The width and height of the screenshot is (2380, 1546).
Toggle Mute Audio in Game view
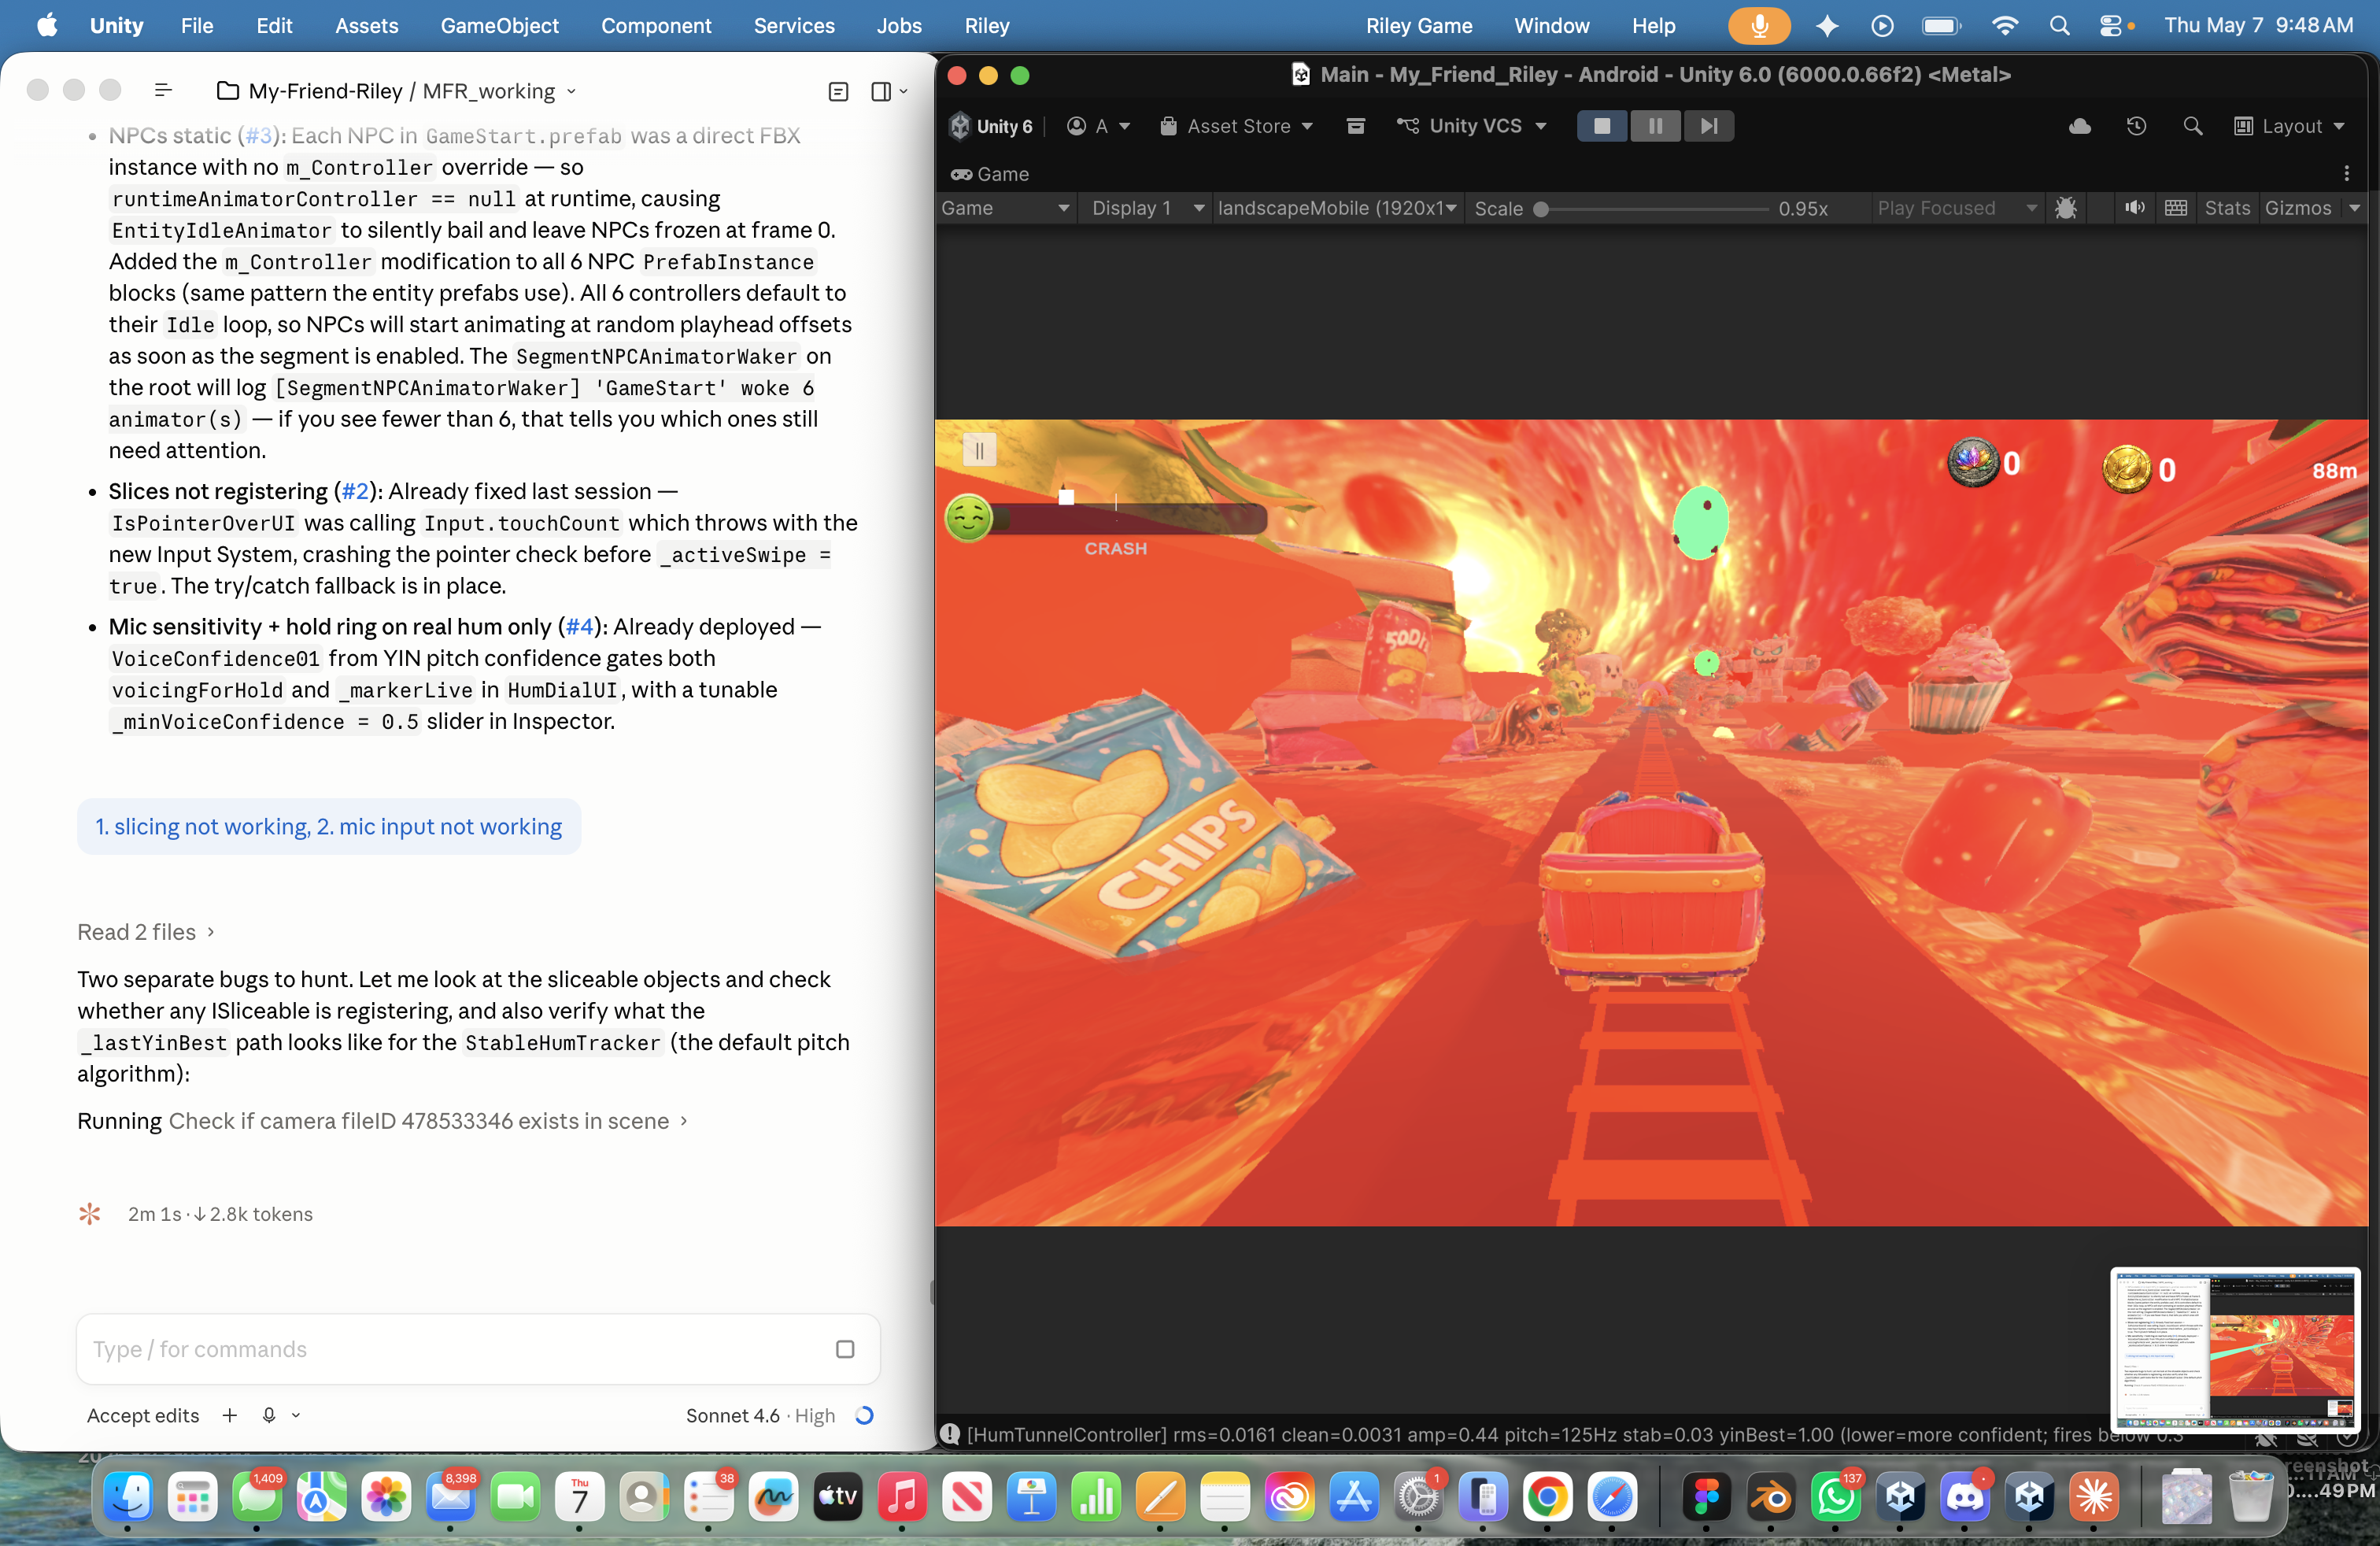pos(2134,208)
